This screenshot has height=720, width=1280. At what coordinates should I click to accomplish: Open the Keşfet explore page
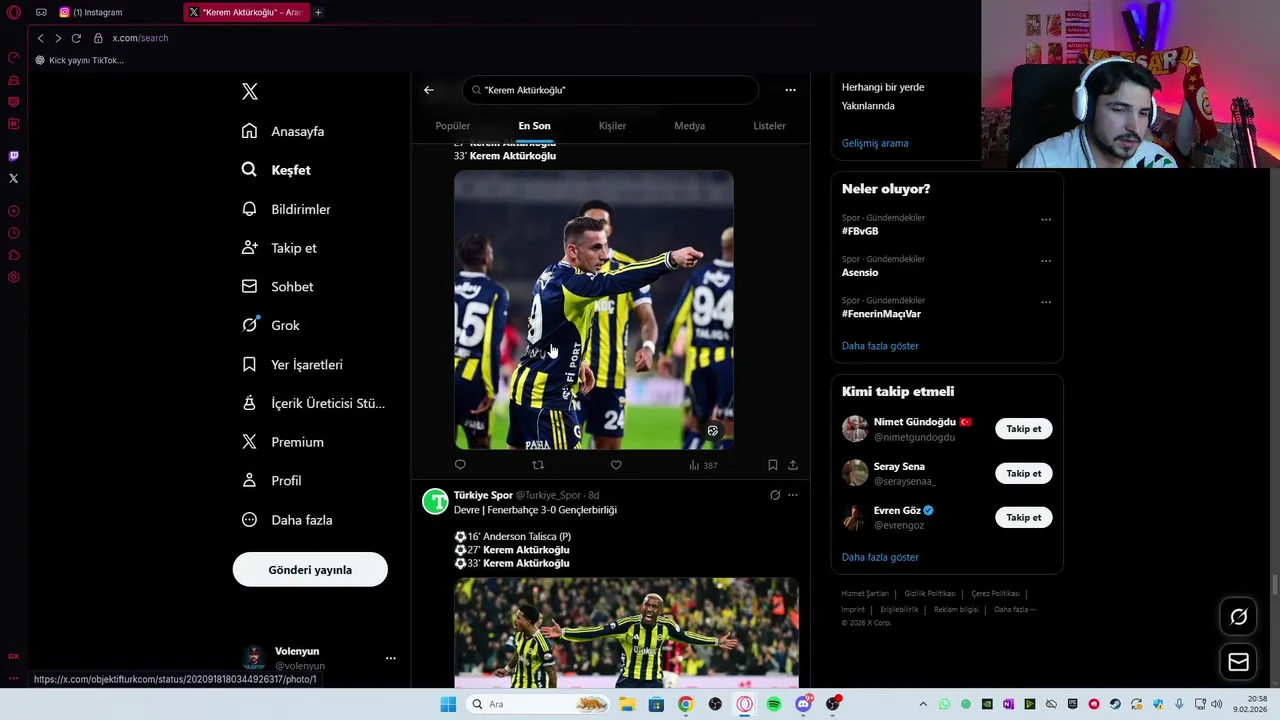coord(277,170)
